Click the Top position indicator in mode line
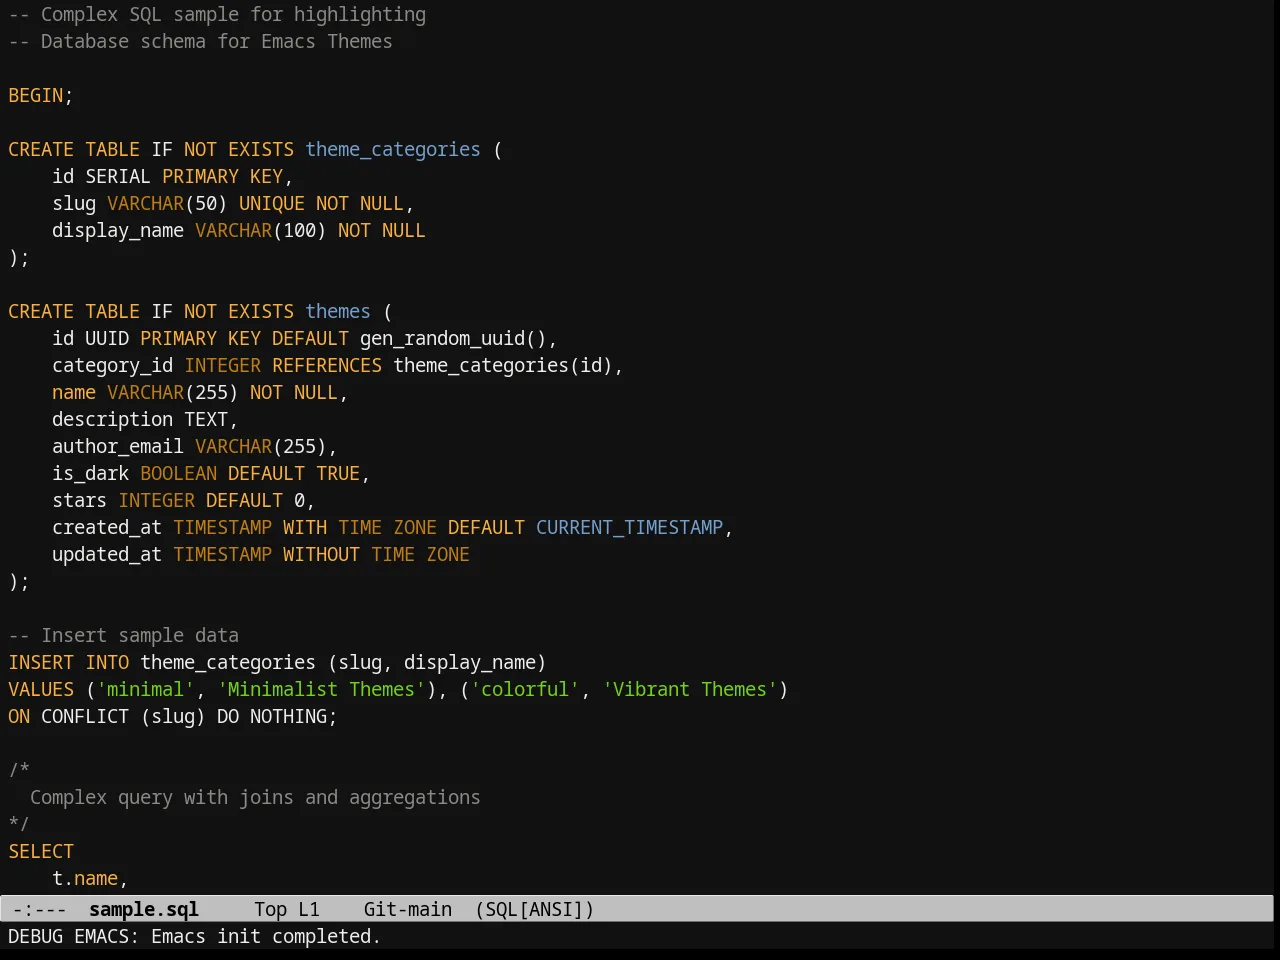Viewport: 1280px width, 960px height. pyautogui.click(x=270, y=909)
